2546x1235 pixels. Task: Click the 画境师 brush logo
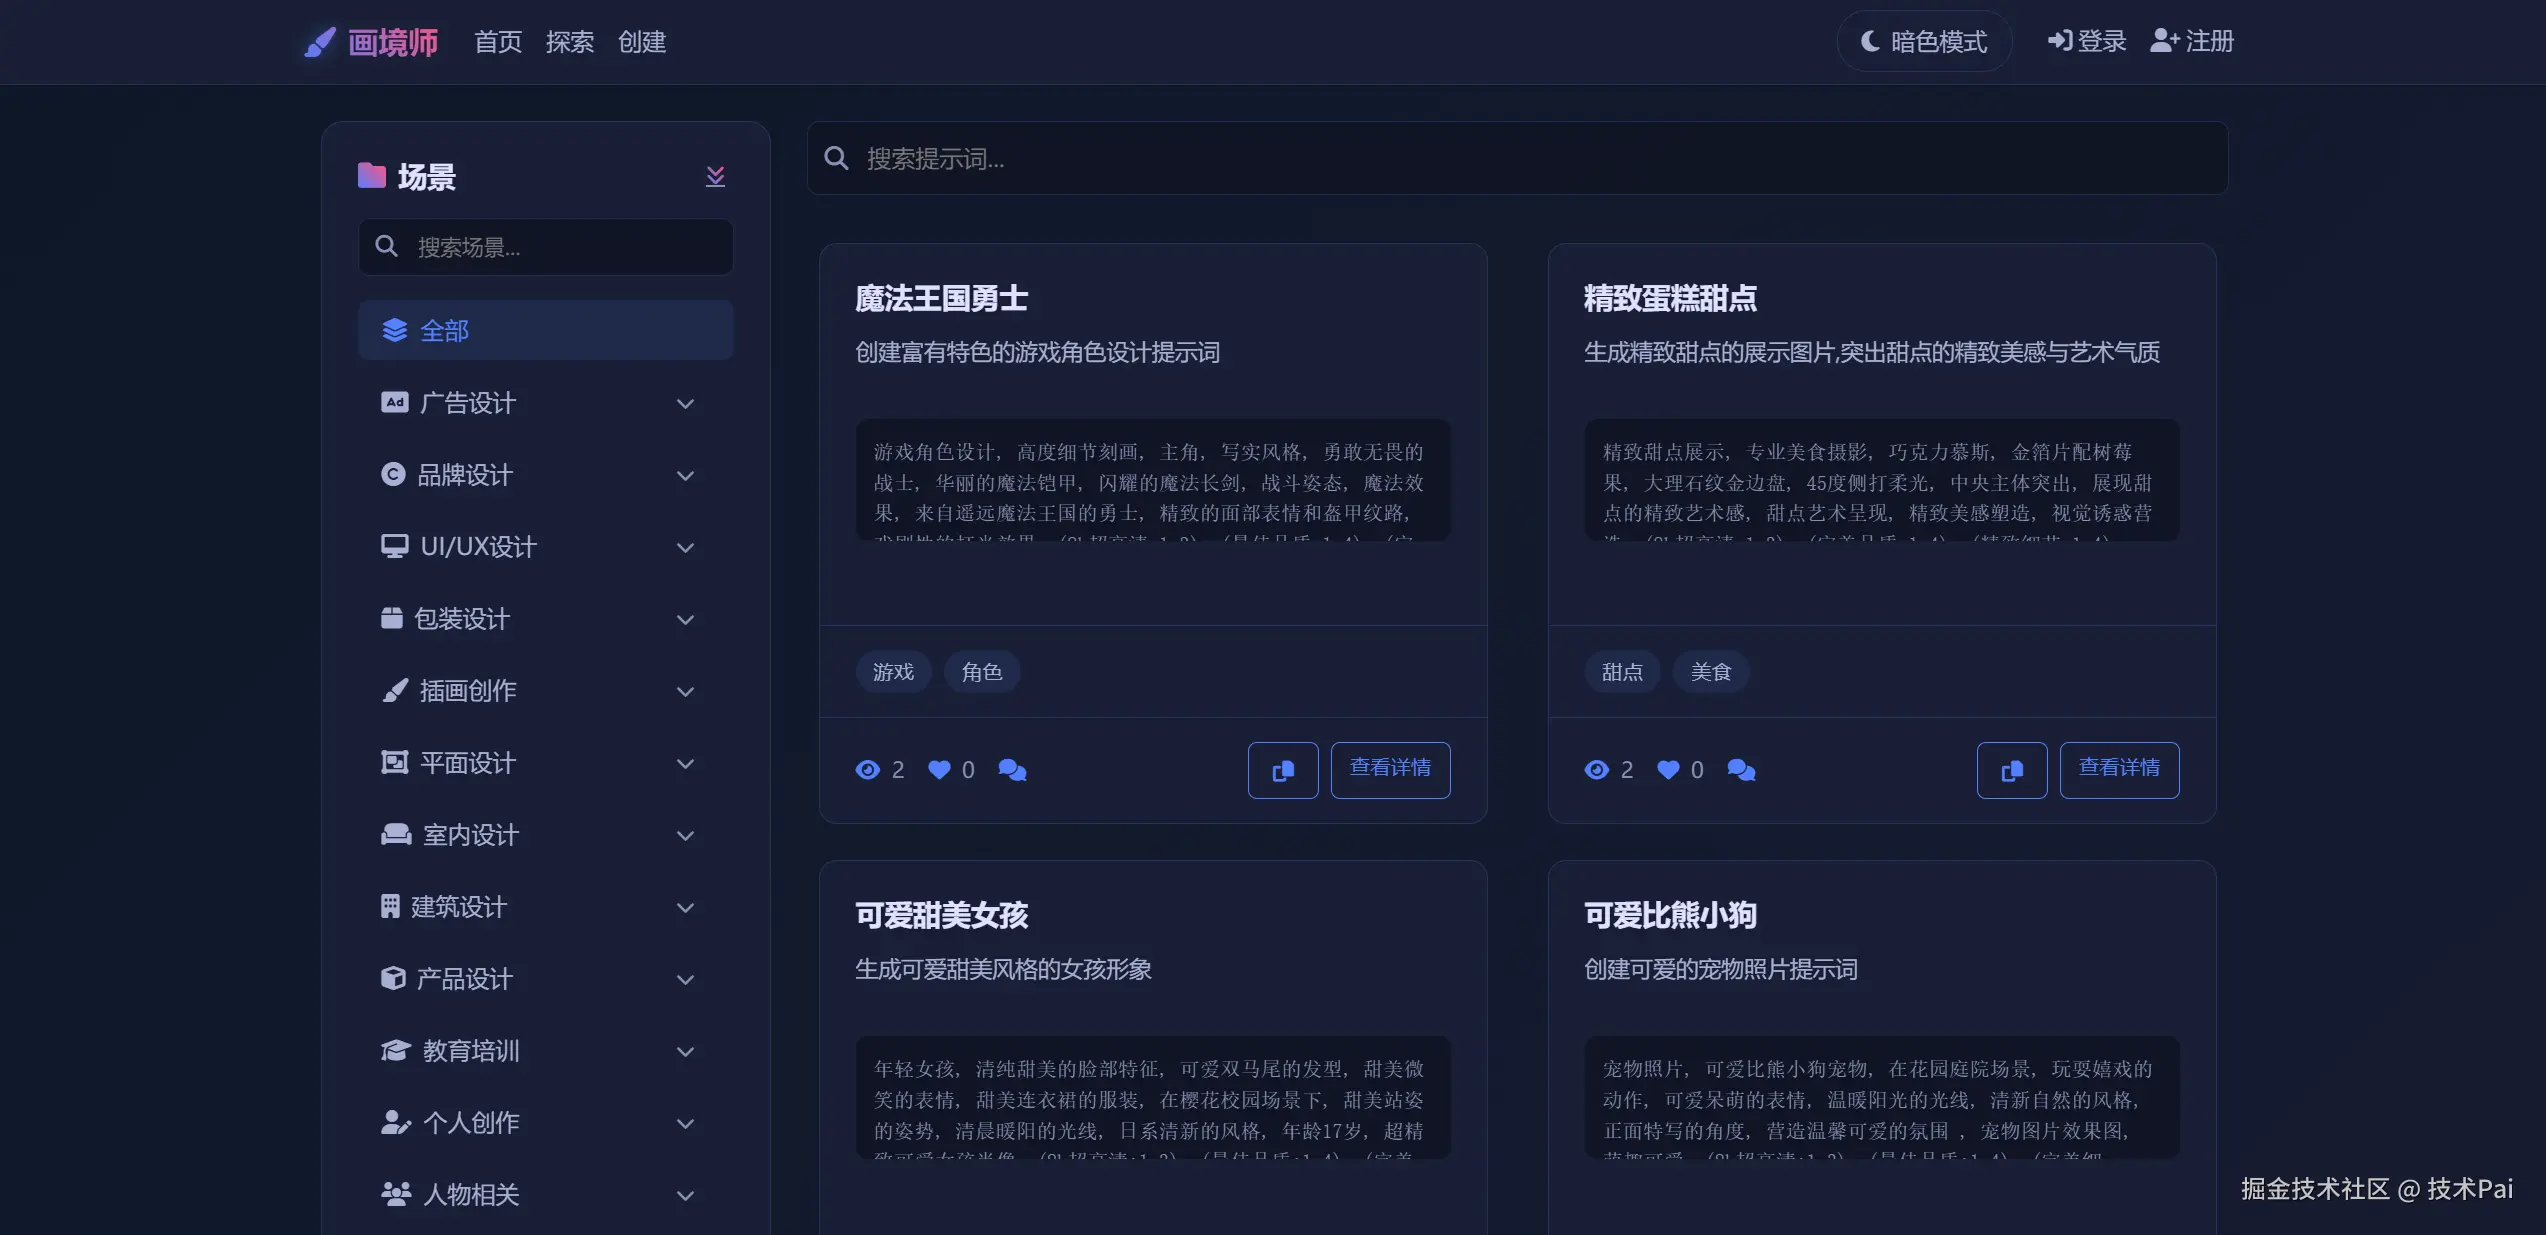tap(320, 42)
